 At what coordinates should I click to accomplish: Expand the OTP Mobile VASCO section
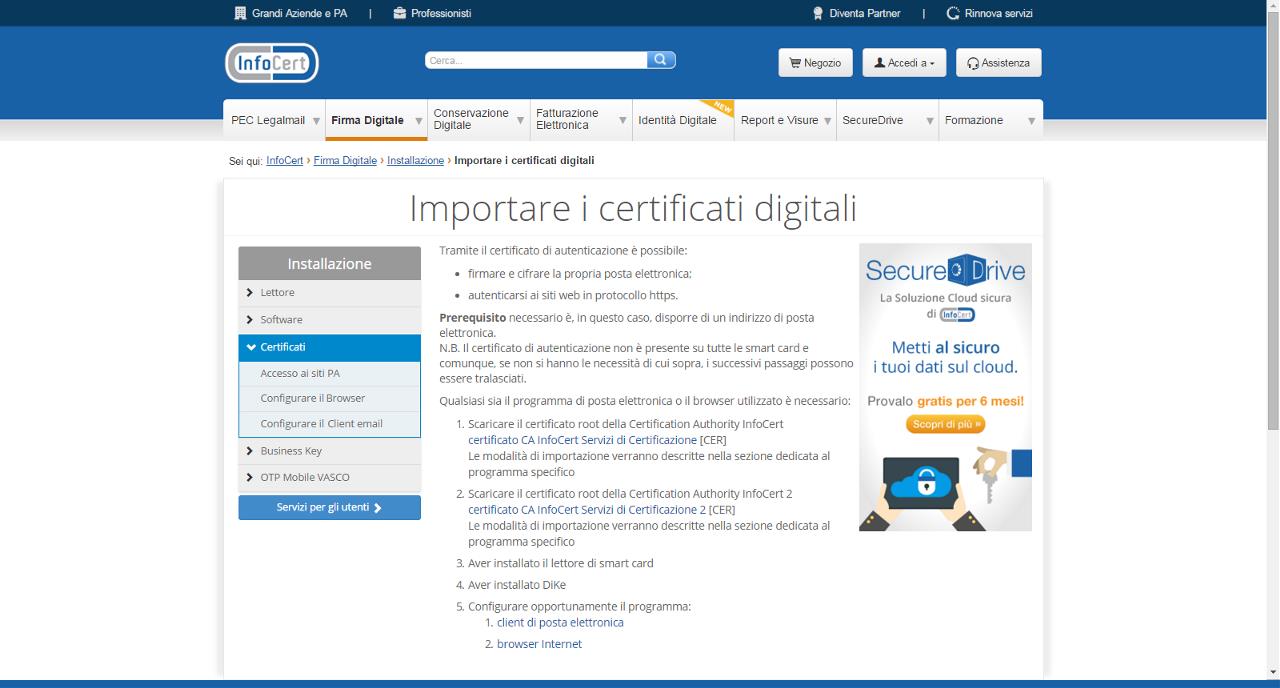point(329,478)
